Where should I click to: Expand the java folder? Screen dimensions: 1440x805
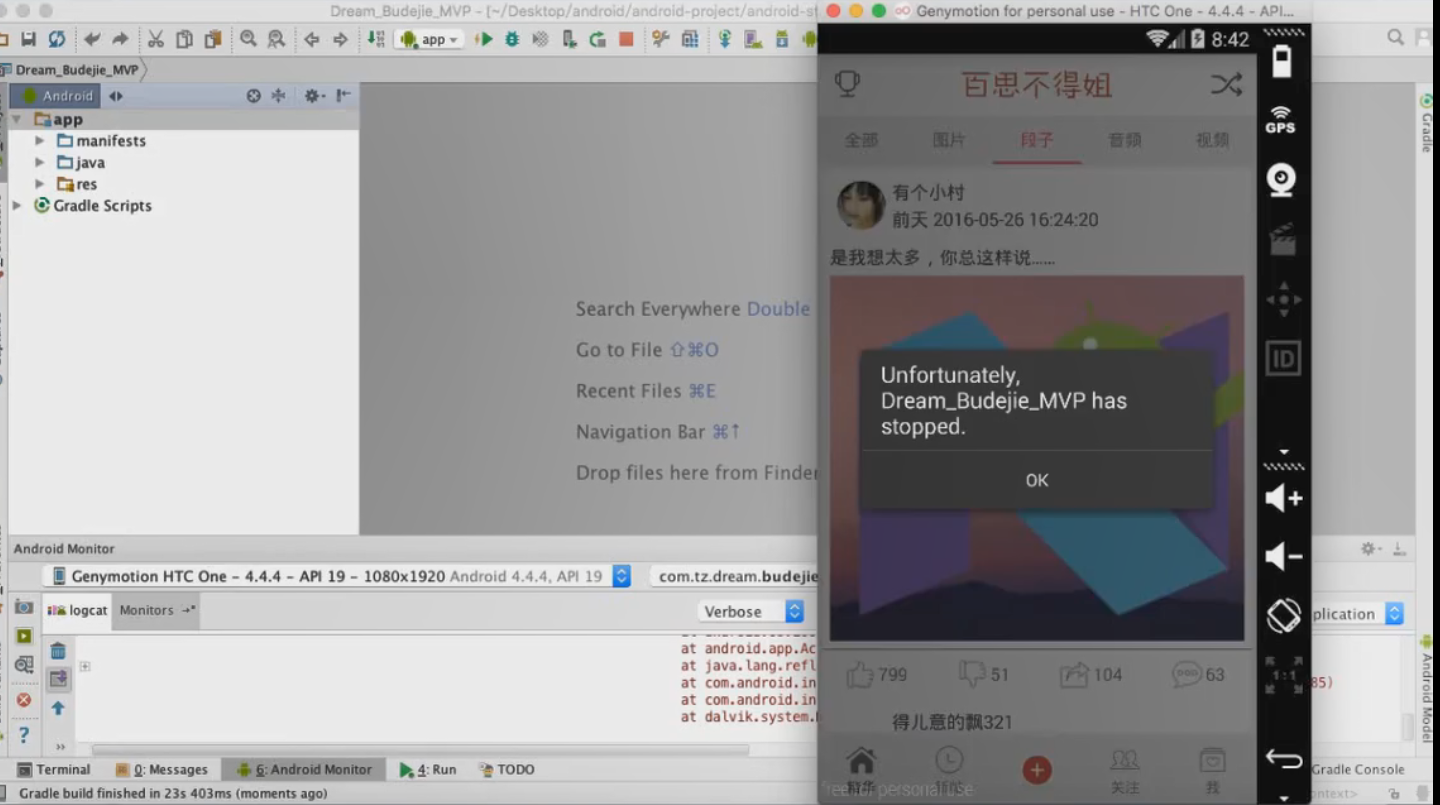click(x=40, y=162)
